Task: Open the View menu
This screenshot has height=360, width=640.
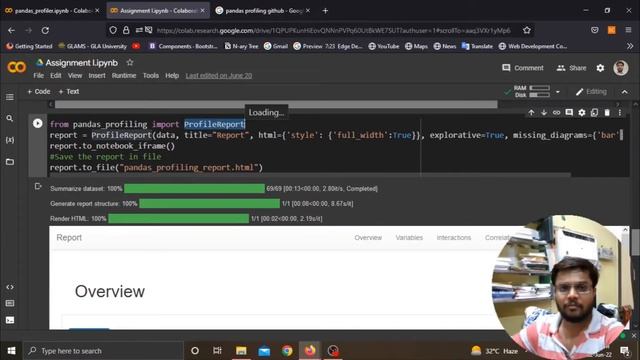Action: pos(75,76)
